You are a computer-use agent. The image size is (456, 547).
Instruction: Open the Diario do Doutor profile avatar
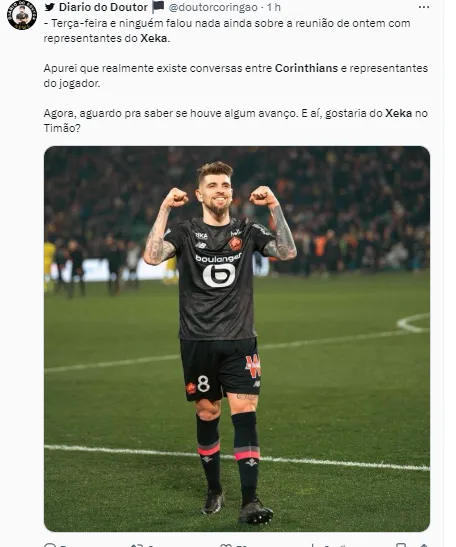point(22,15)
